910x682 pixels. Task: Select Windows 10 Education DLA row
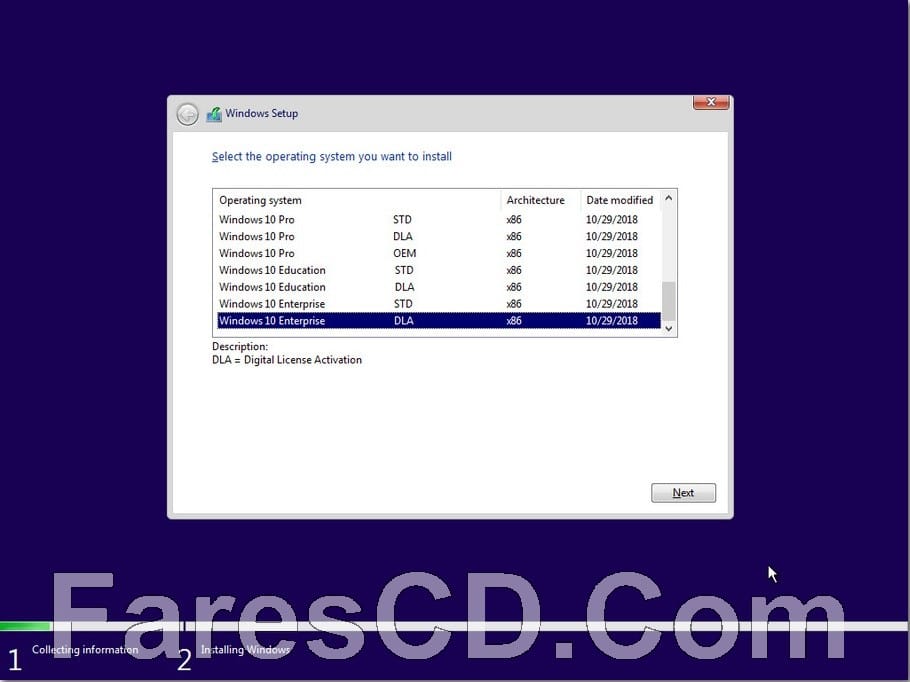[x=439, y=287]
